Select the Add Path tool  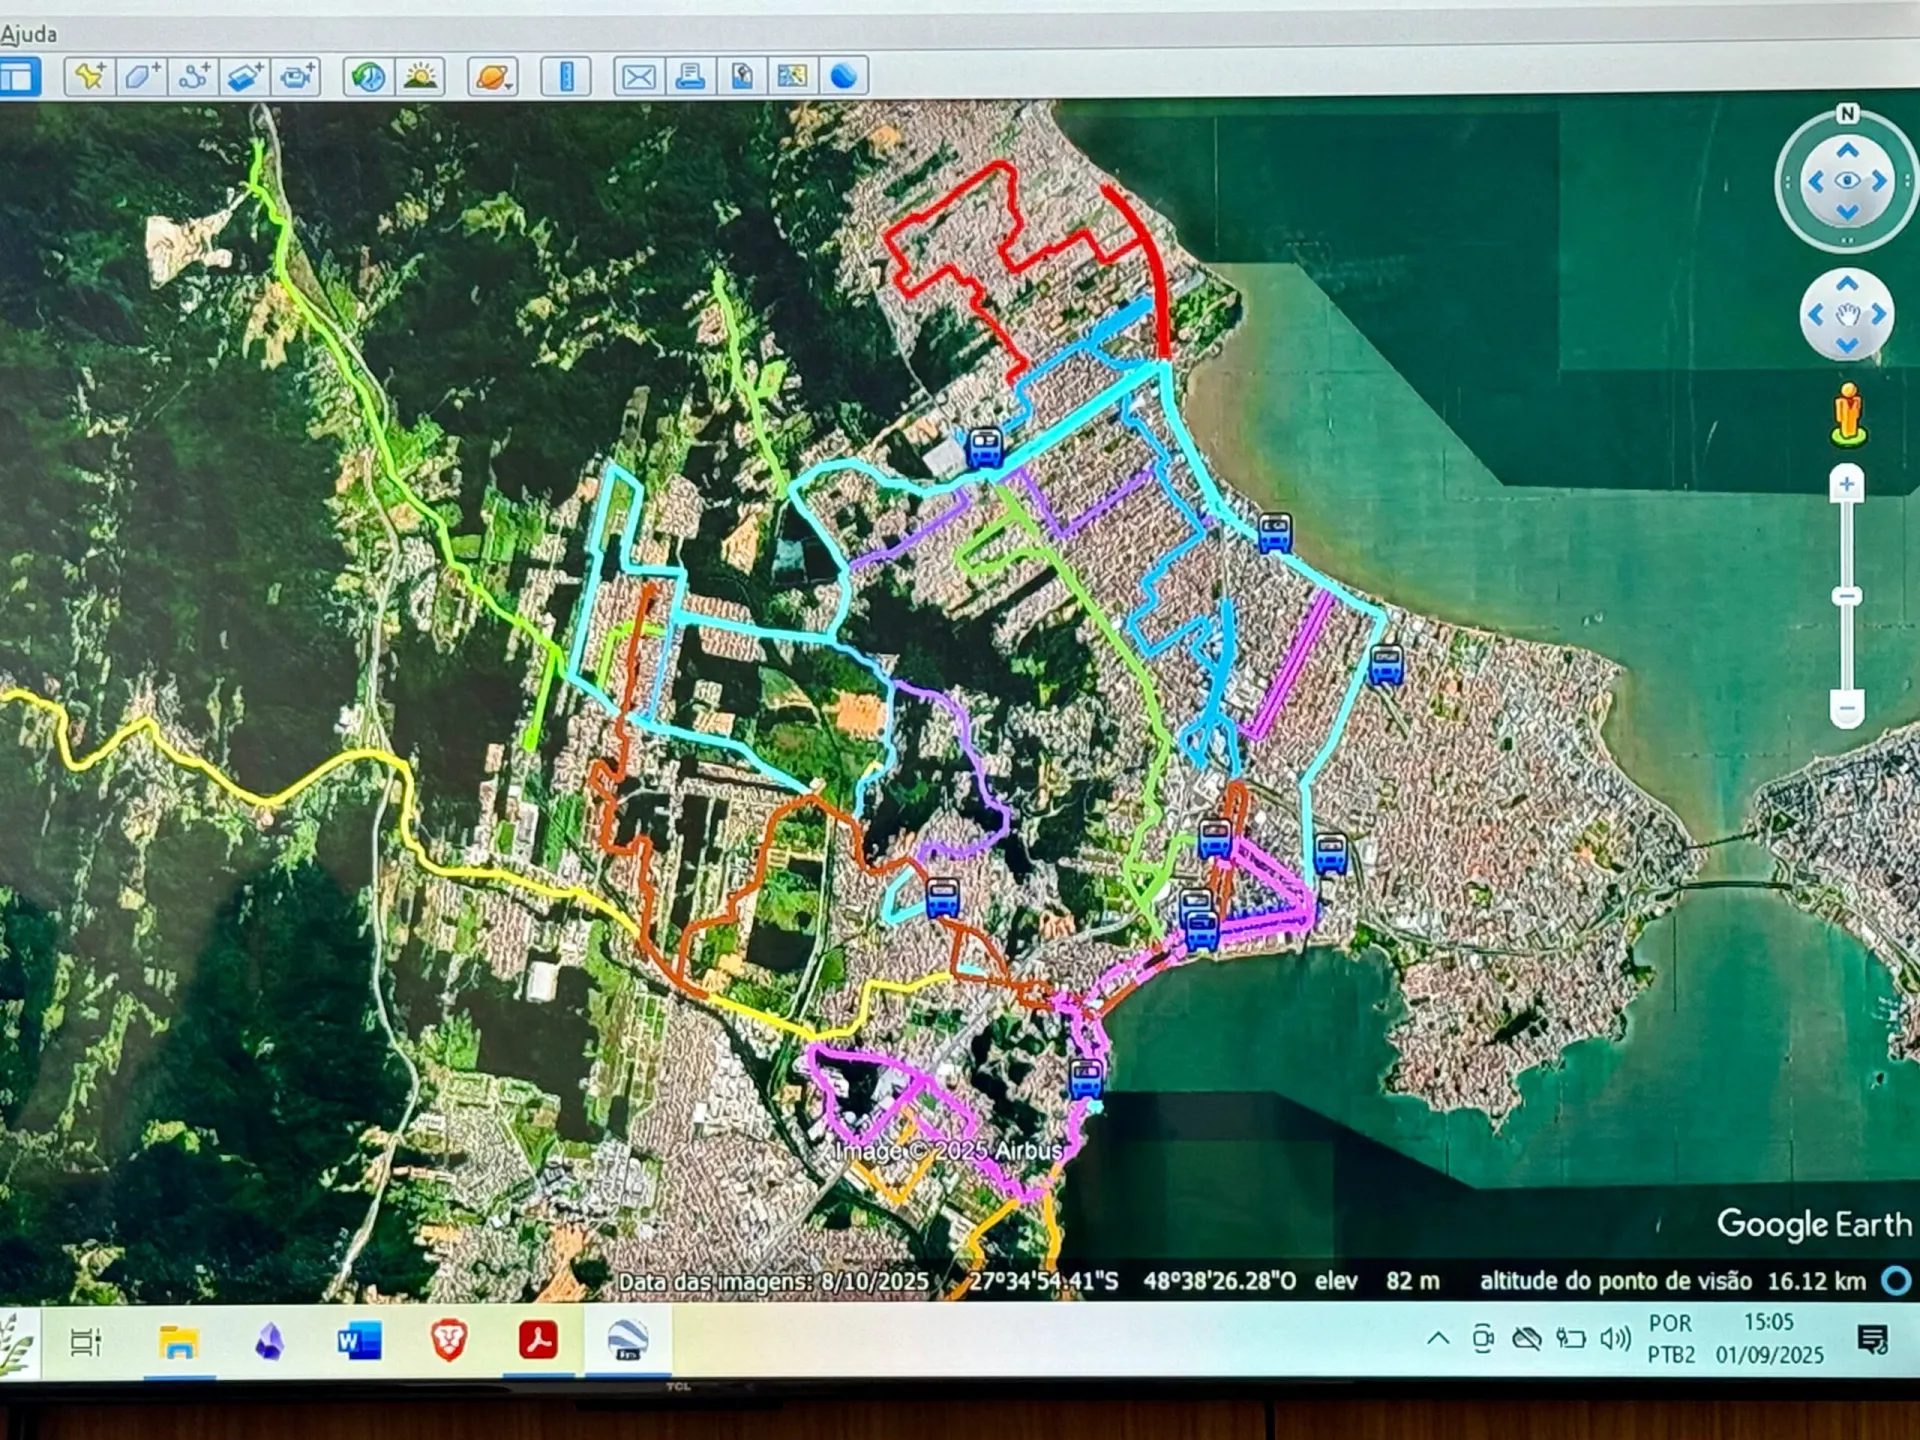[193, 76]
